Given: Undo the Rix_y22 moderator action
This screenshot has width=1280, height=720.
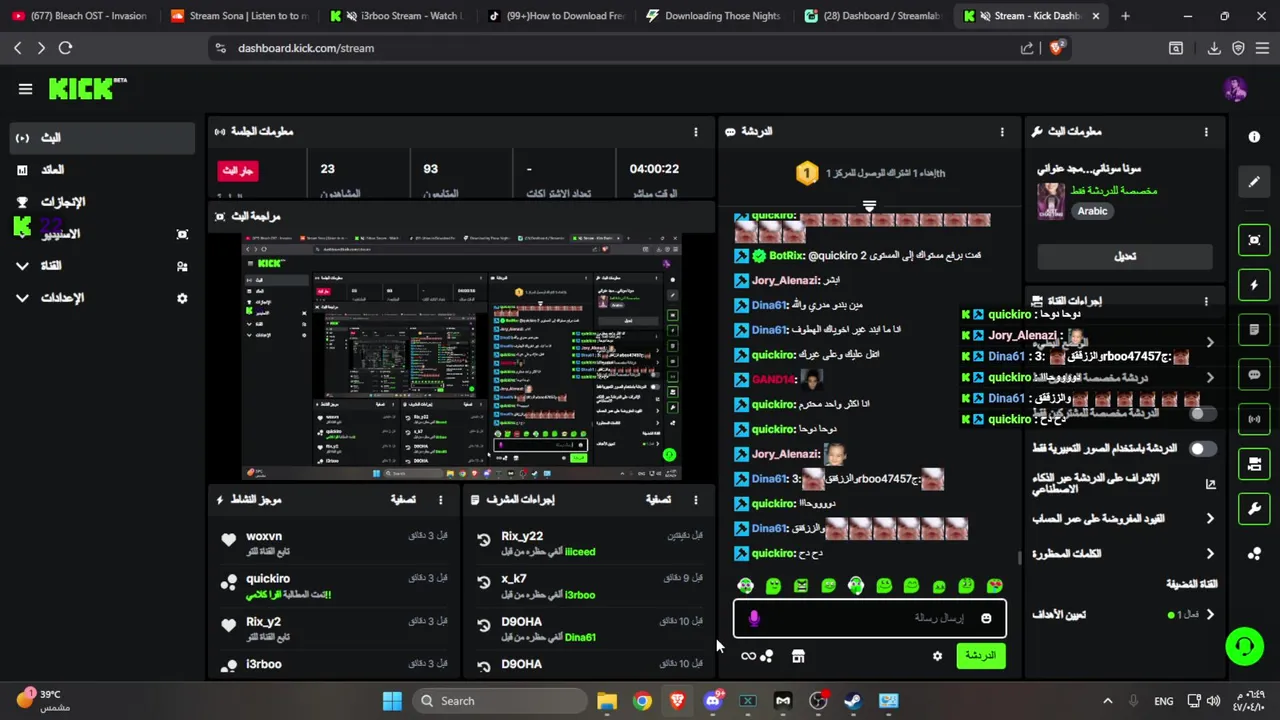Looking at the screenshot, I should tap(484, 540).
